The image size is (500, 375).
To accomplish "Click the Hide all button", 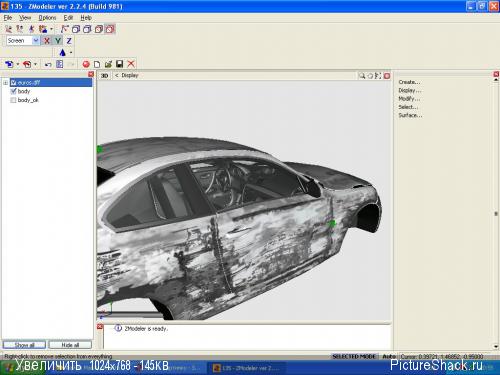I will tap(70, 345).
